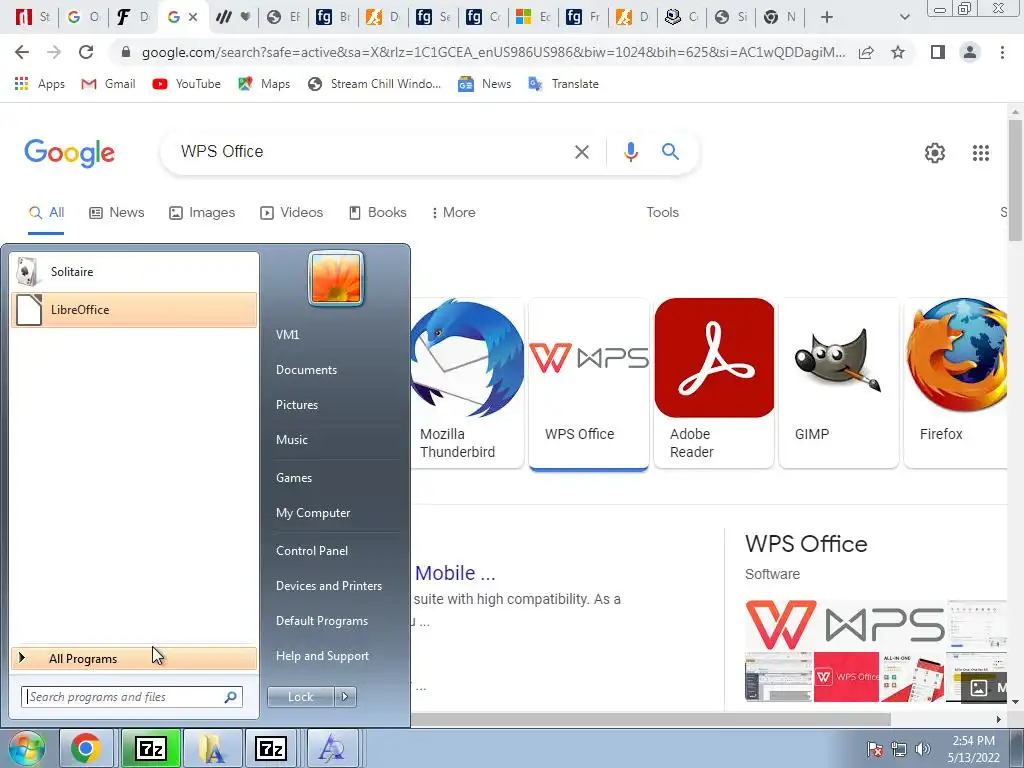Viewport: 1024px width, 768px height.
Task: Open Documents from Start menu
Action: click(x=306, y=370)
